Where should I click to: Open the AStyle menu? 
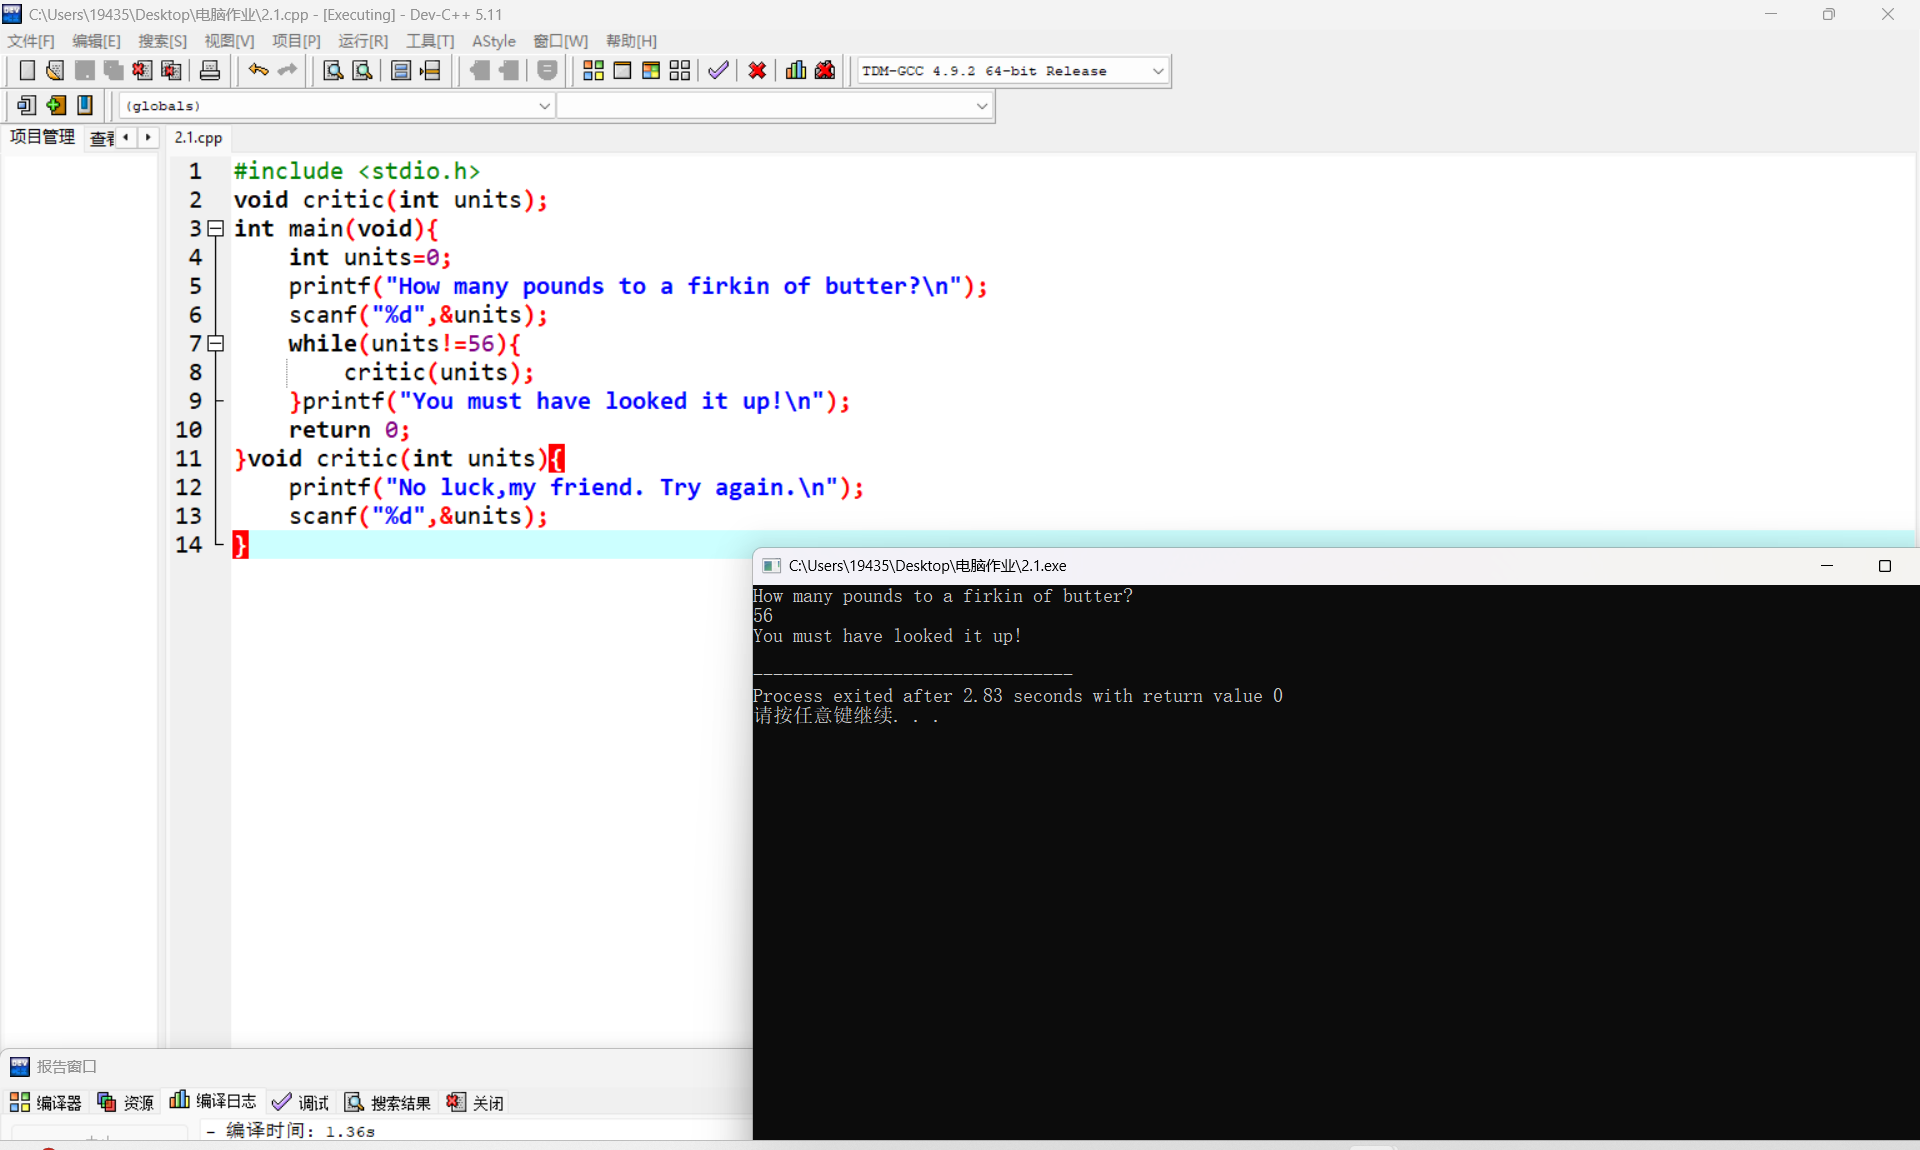(x=493, y=41)
